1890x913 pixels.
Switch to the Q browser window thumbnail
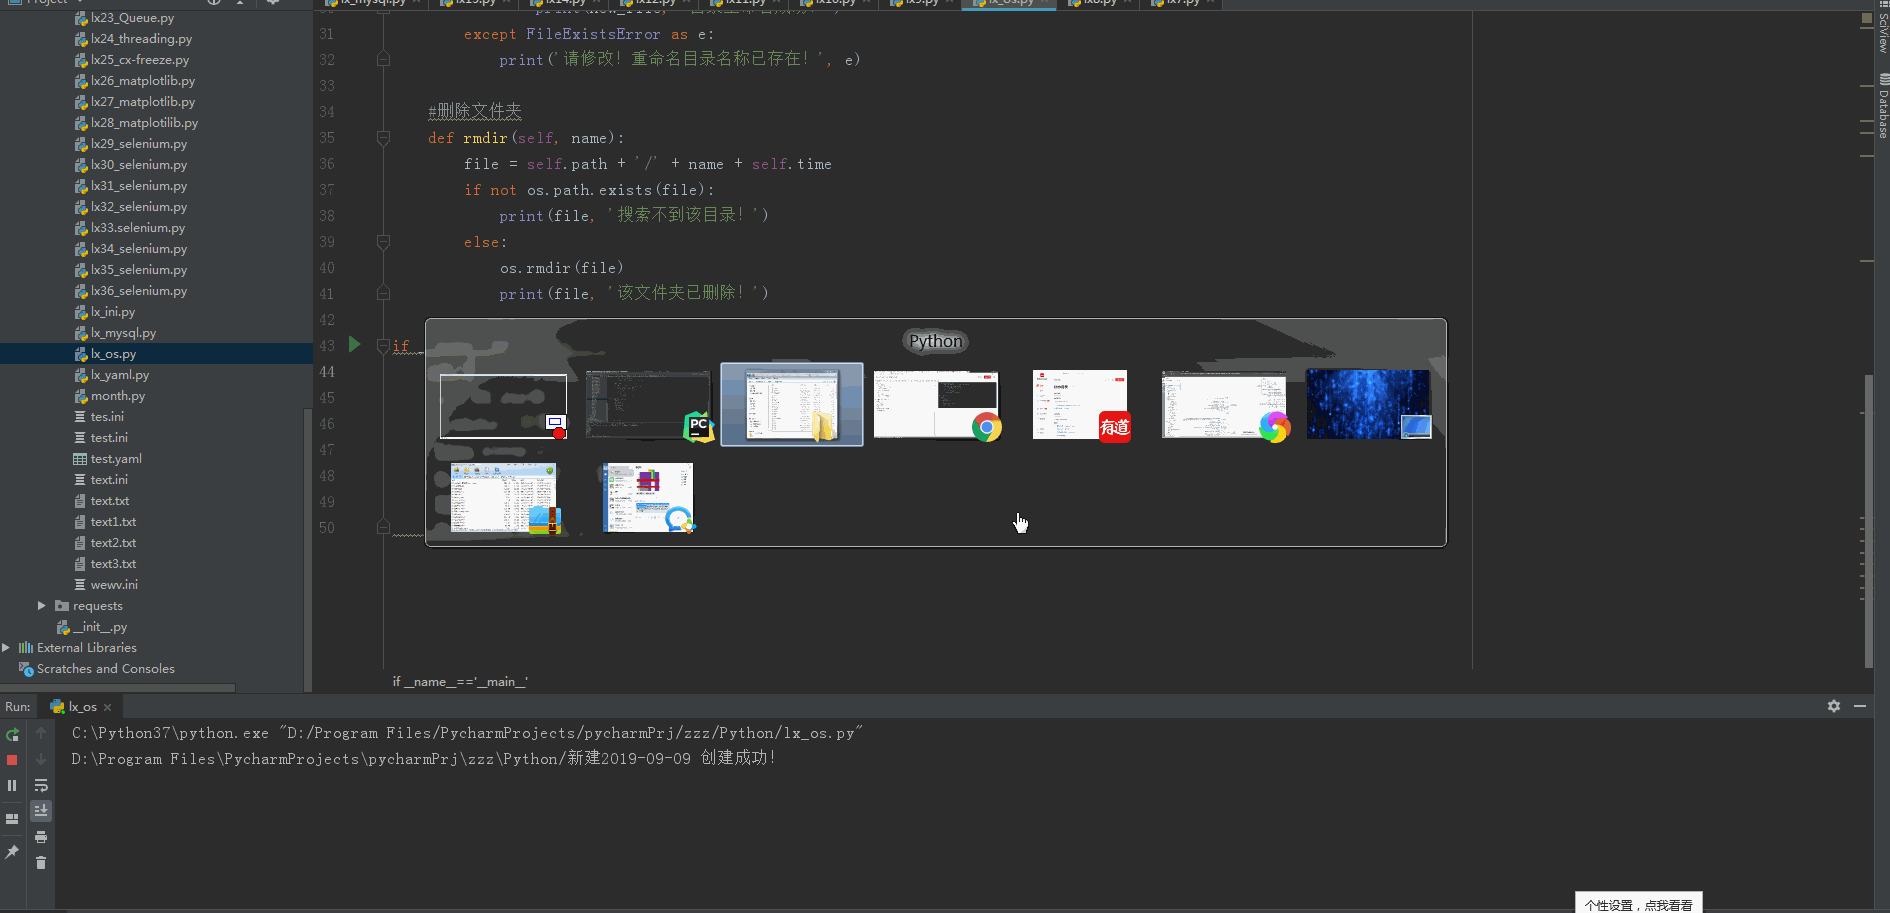click(x=649, y=498)
